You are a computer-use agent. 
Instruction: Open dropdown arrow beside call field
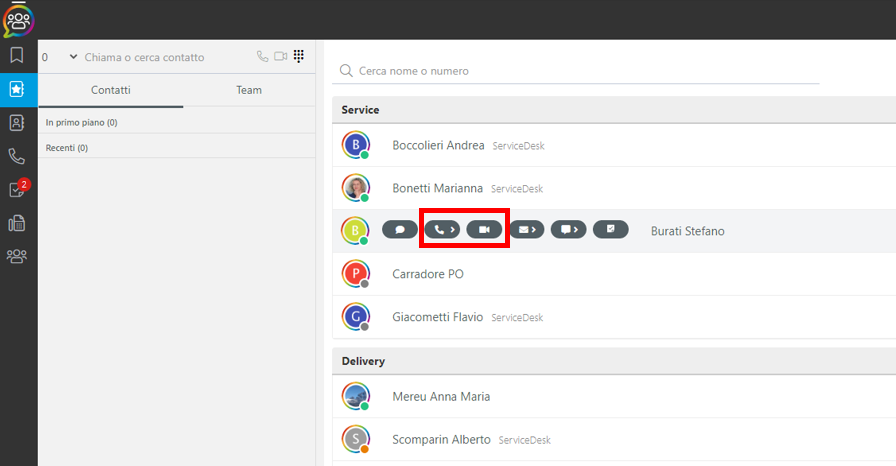73,57
